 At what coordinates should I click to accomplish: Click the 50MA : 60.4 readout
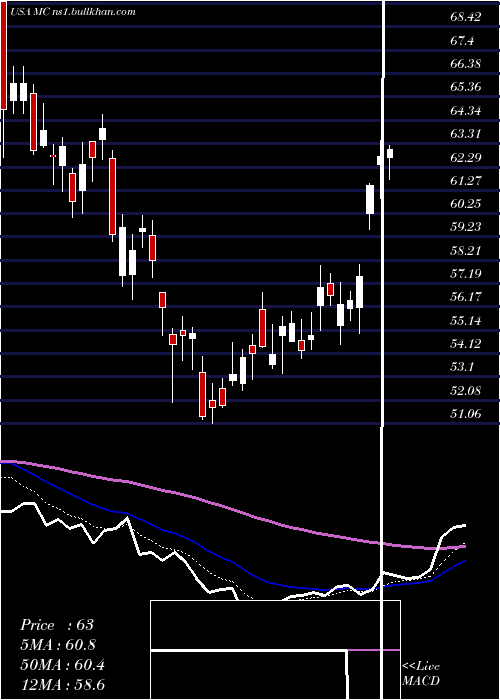click(x=62, y=665)
